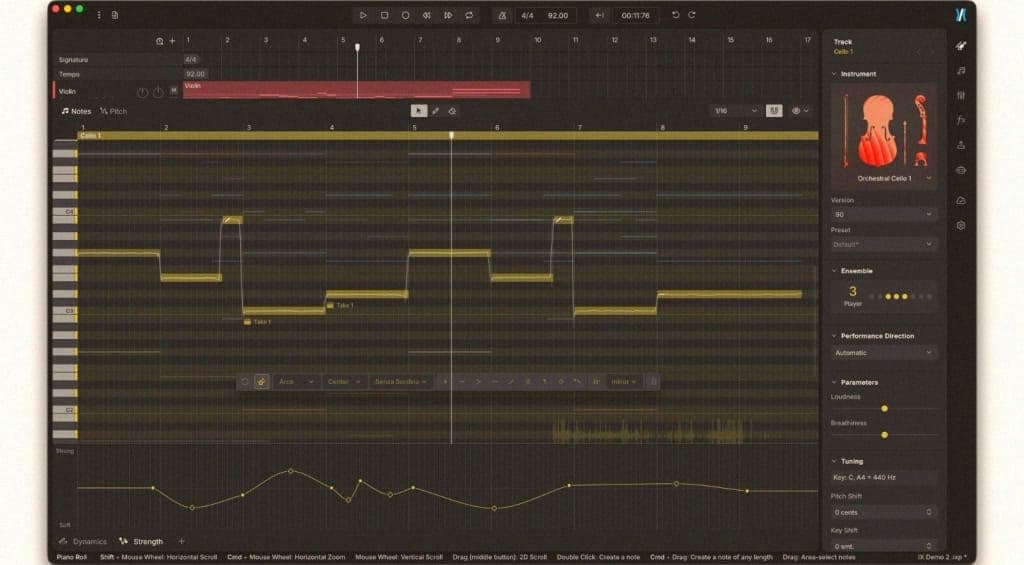
Task: Open the Preset Default dropdown
Action: (x=883, y=244)
